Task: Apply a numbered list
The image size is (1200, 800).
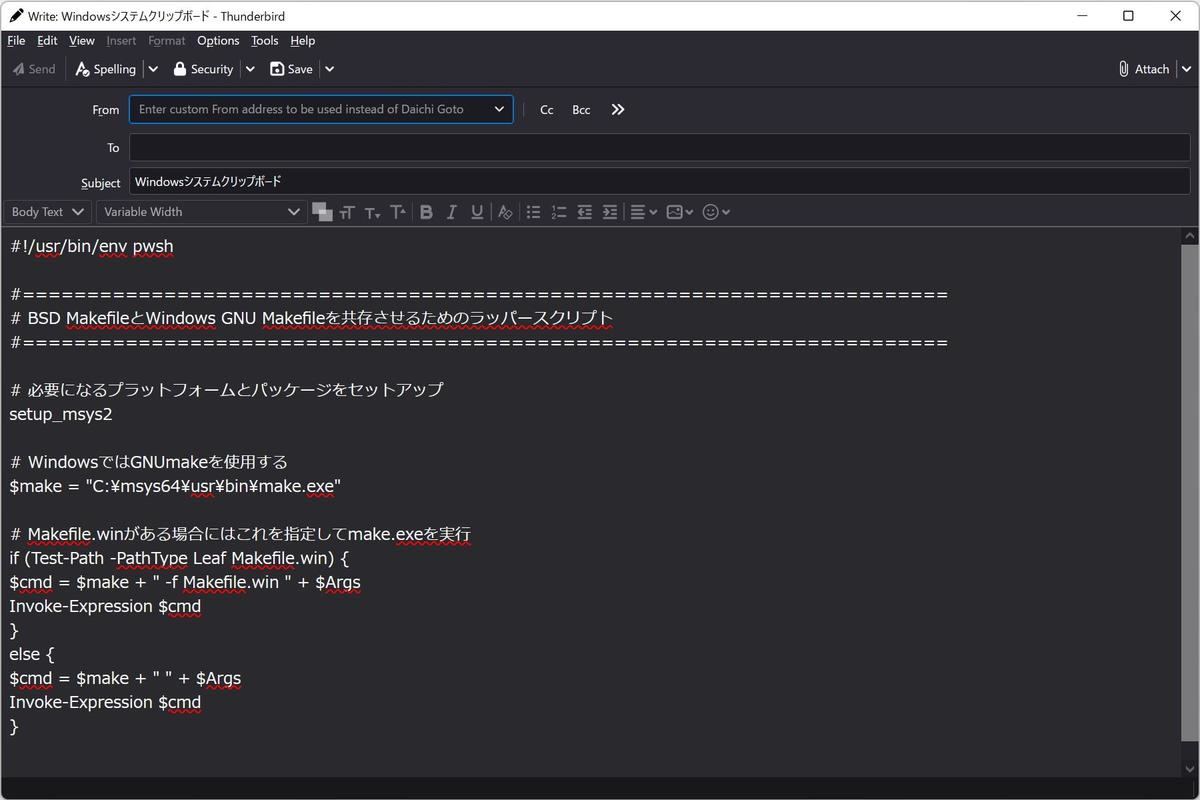Action: 559,212
